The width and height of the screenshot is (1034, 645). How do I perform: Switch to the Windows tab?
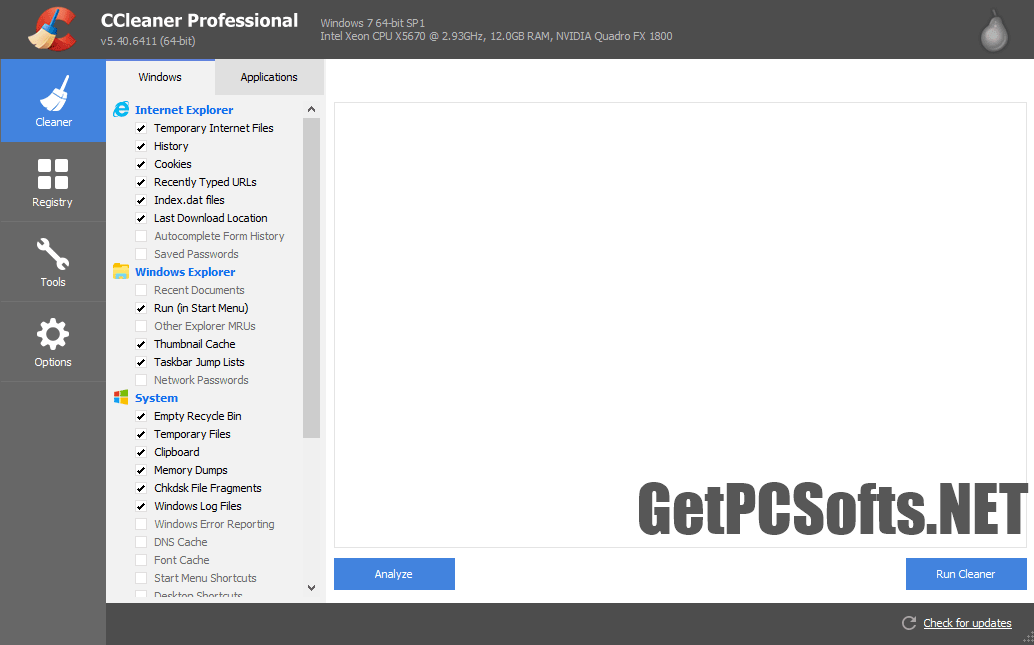pos(160,77)
